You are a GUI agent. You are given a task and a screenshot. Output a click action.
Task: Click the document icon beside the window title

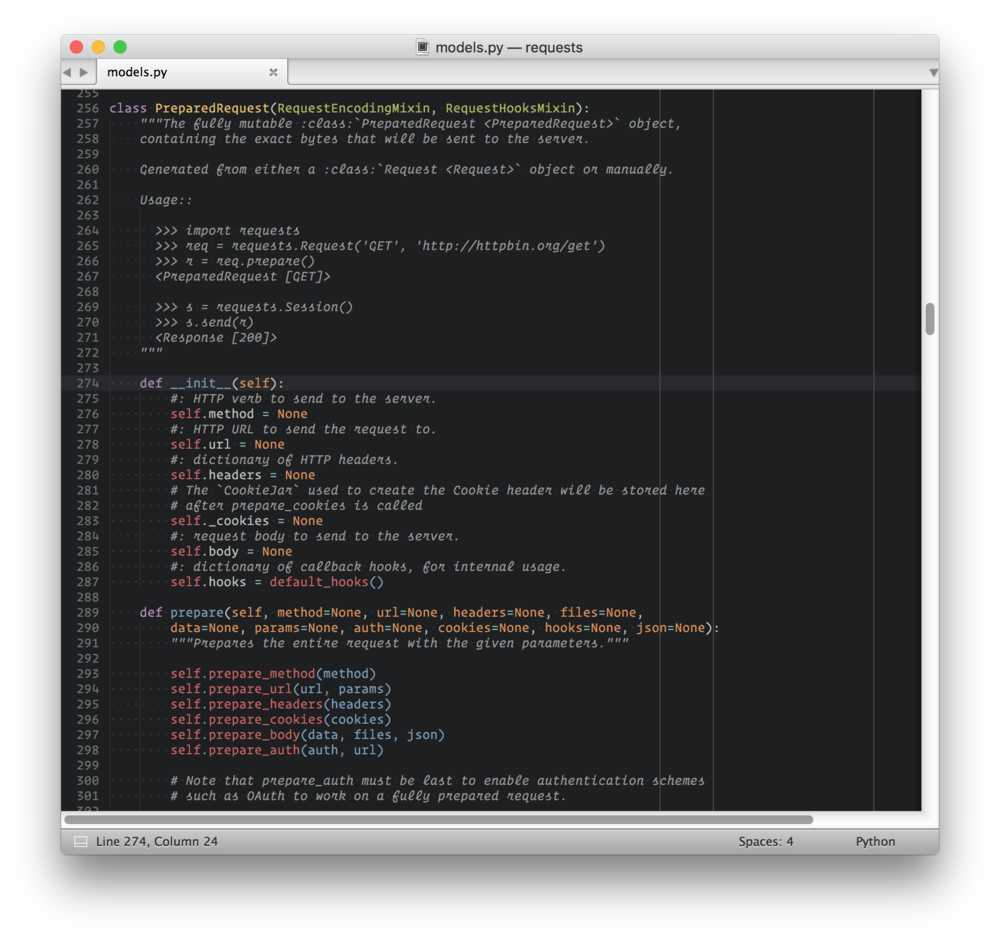(x=423, y=47)
